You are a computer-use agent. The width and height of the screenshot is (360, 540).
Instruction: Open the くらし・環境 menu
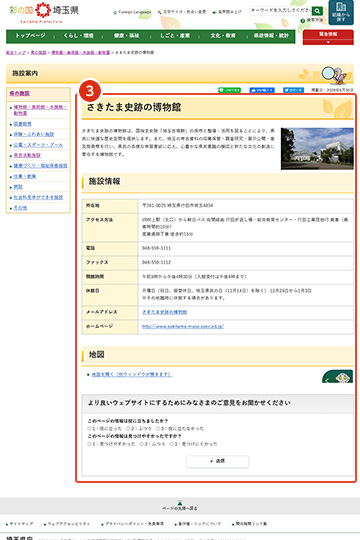click(78, 36)
